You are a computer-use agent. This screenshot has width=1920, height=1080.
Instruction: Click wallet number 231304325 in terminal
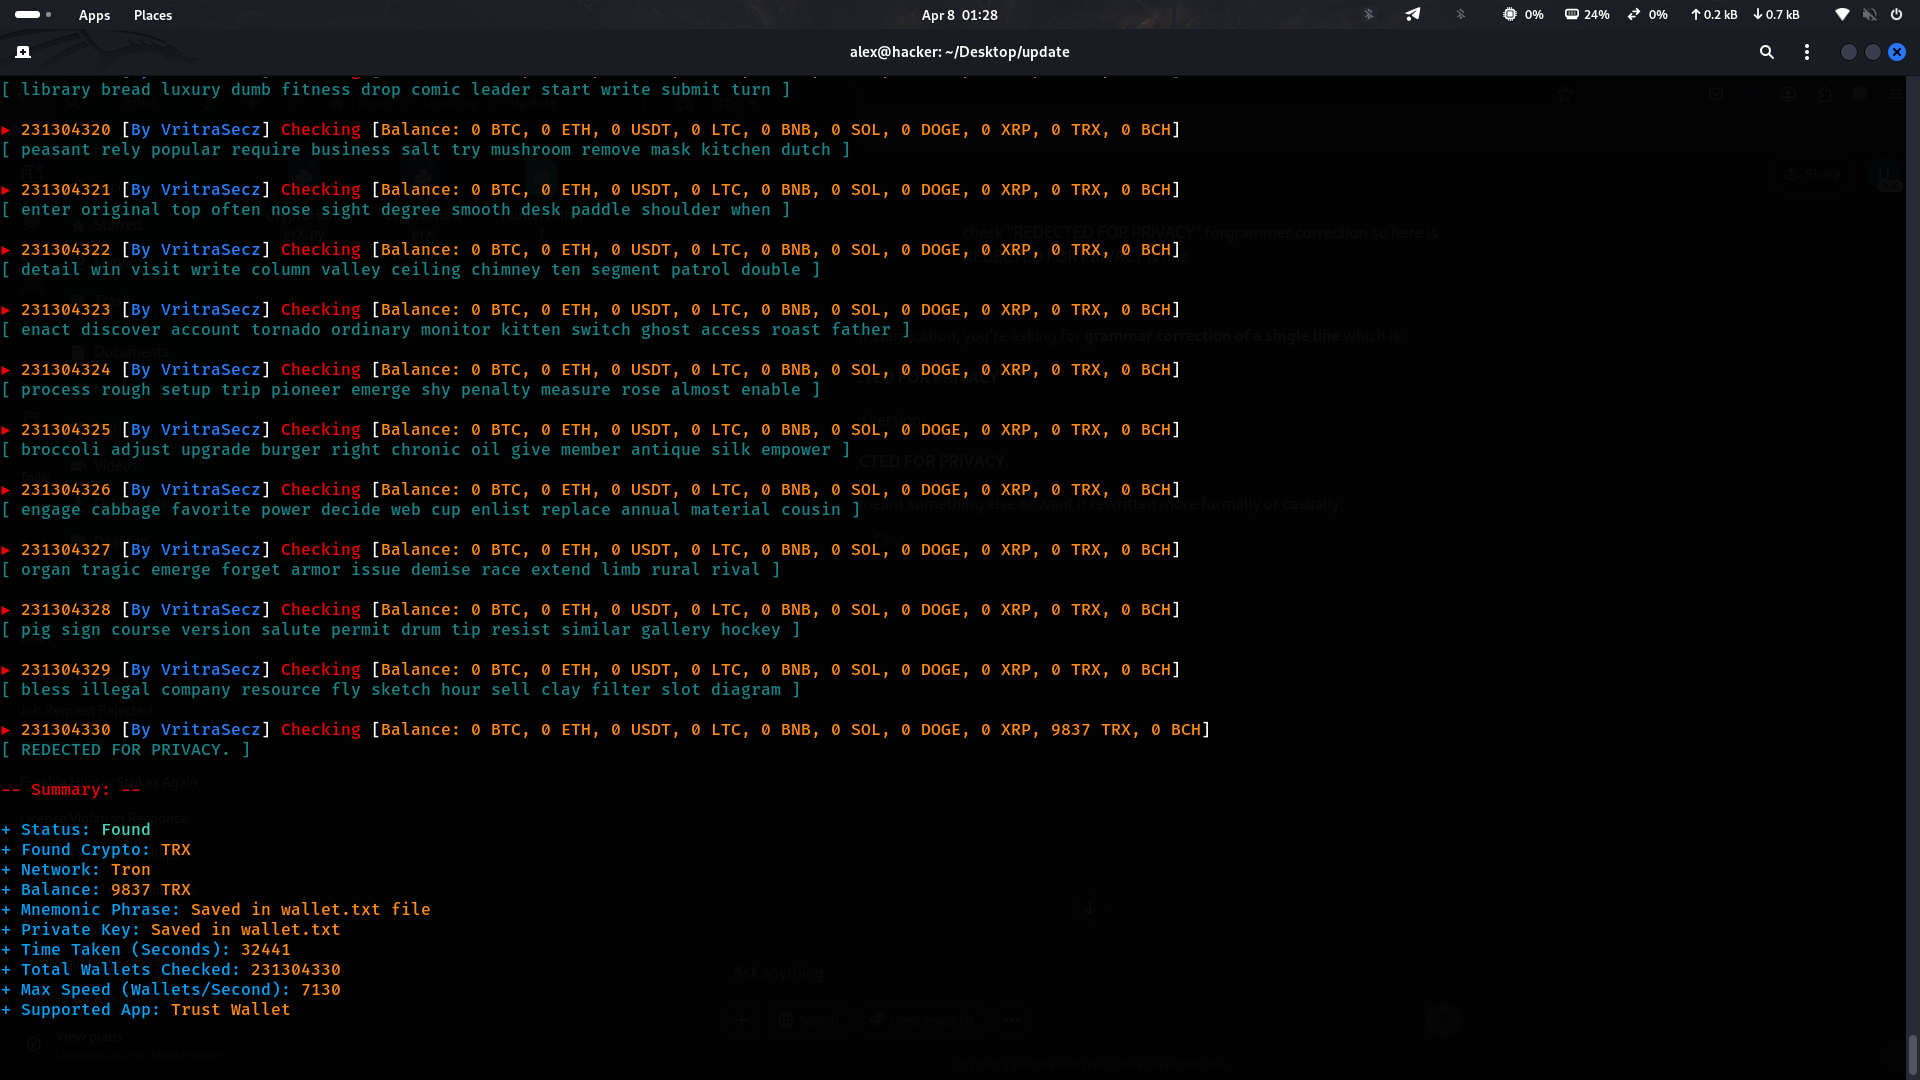pos(66,430)
